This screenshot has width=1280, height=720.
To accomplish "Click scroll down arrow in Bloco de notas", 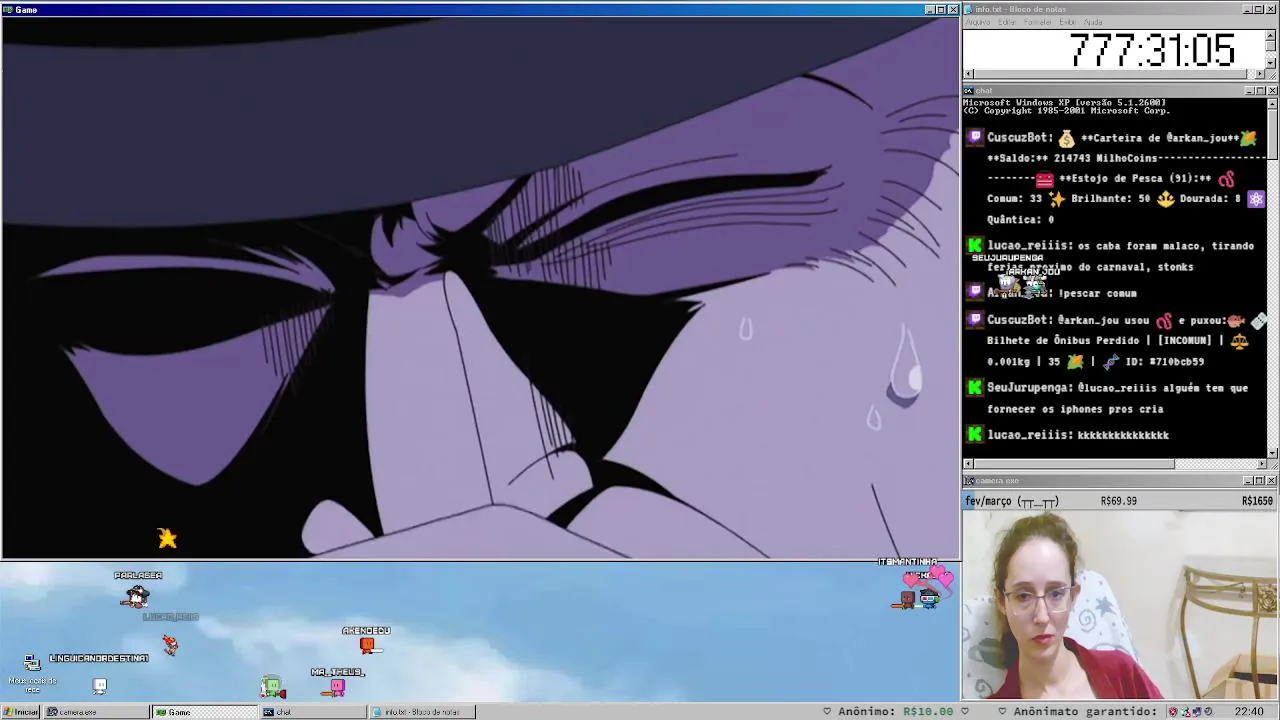I will (x=1271, y=63).
